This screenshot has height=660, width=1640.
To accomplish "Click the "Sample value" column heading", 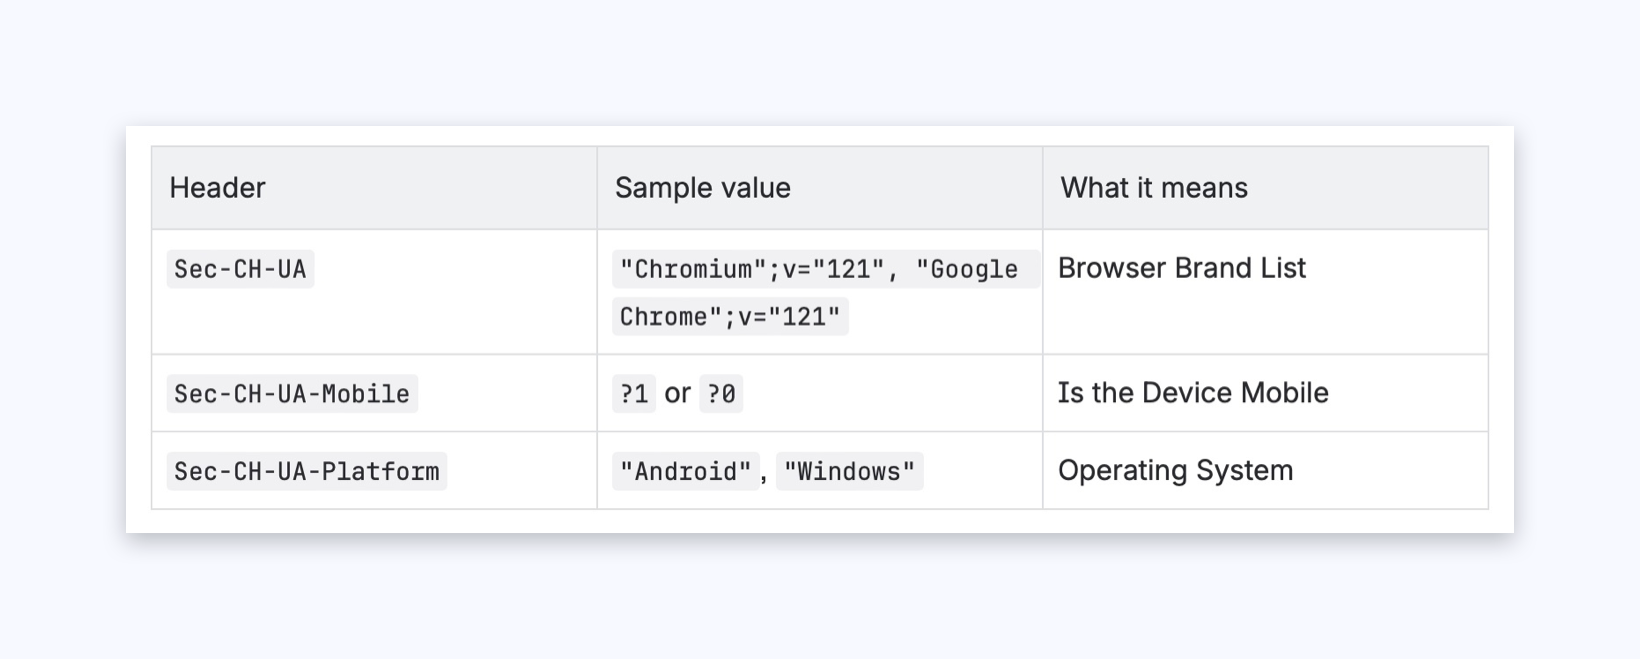I will (702, 188).
